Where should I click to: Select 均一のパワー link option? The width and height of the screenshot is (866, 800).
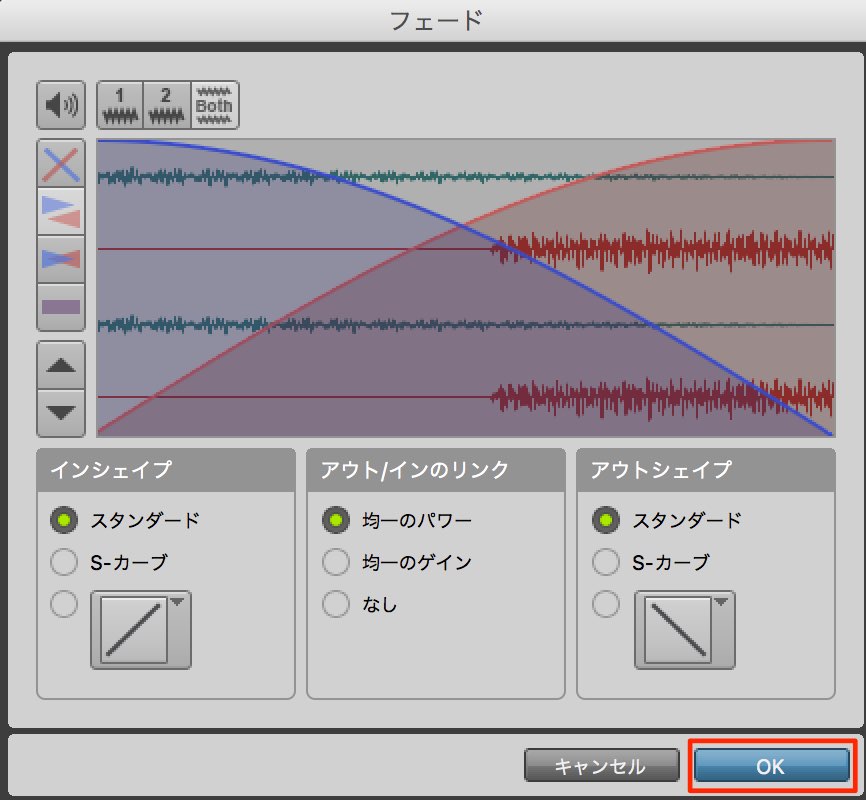(336, 520)
